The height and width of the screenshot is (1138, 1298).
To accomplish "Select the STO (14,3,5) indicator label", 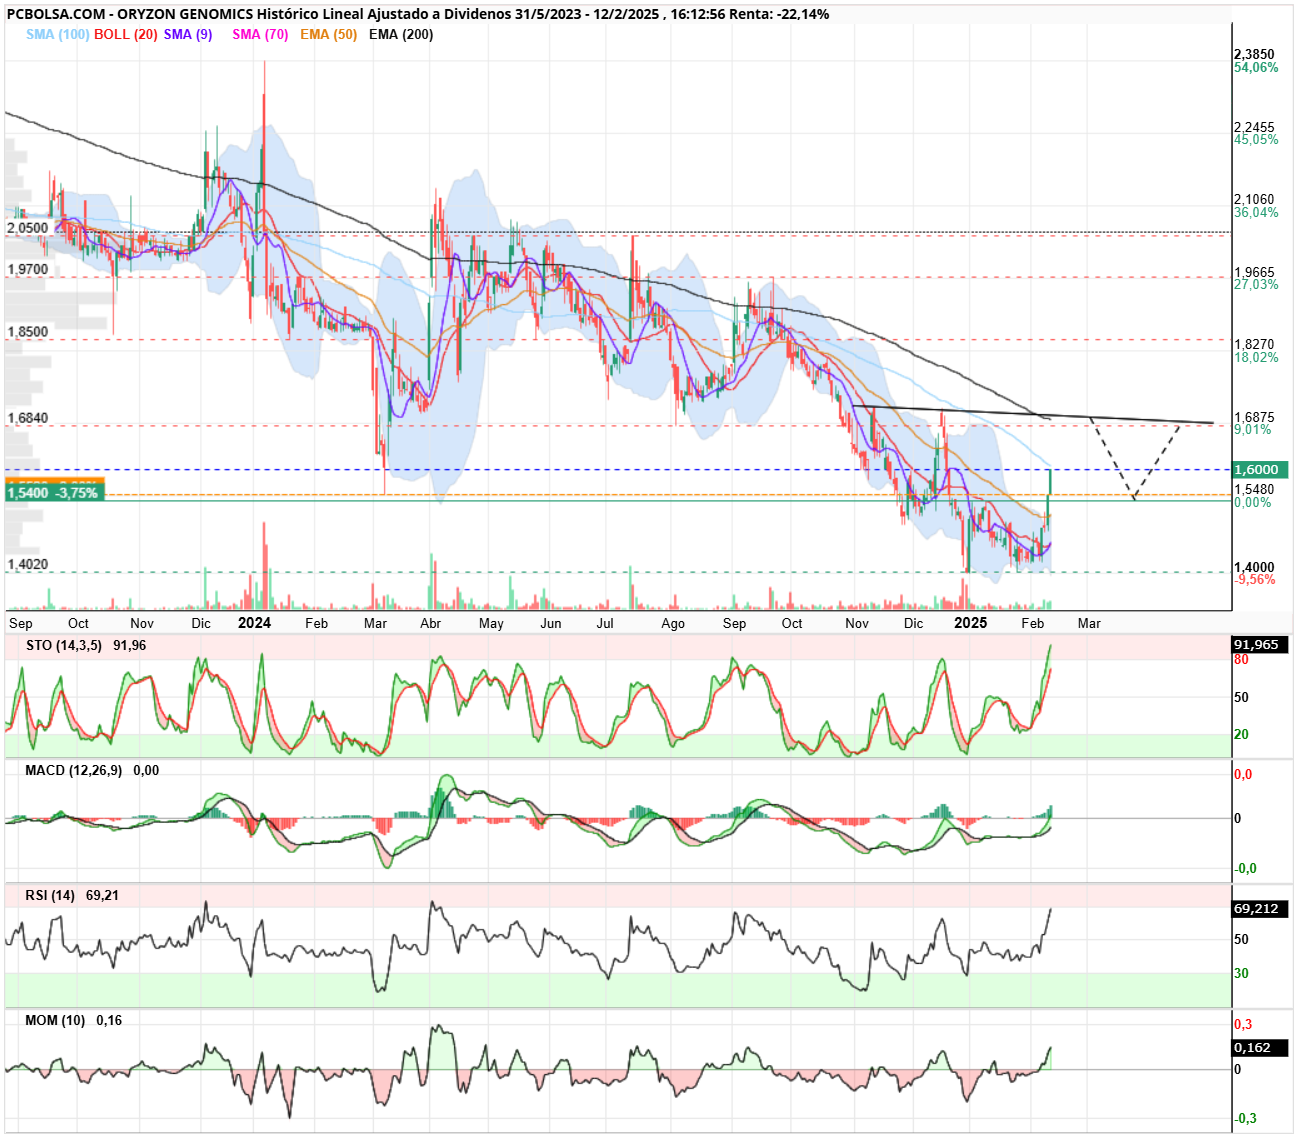I will click(64, 645).
